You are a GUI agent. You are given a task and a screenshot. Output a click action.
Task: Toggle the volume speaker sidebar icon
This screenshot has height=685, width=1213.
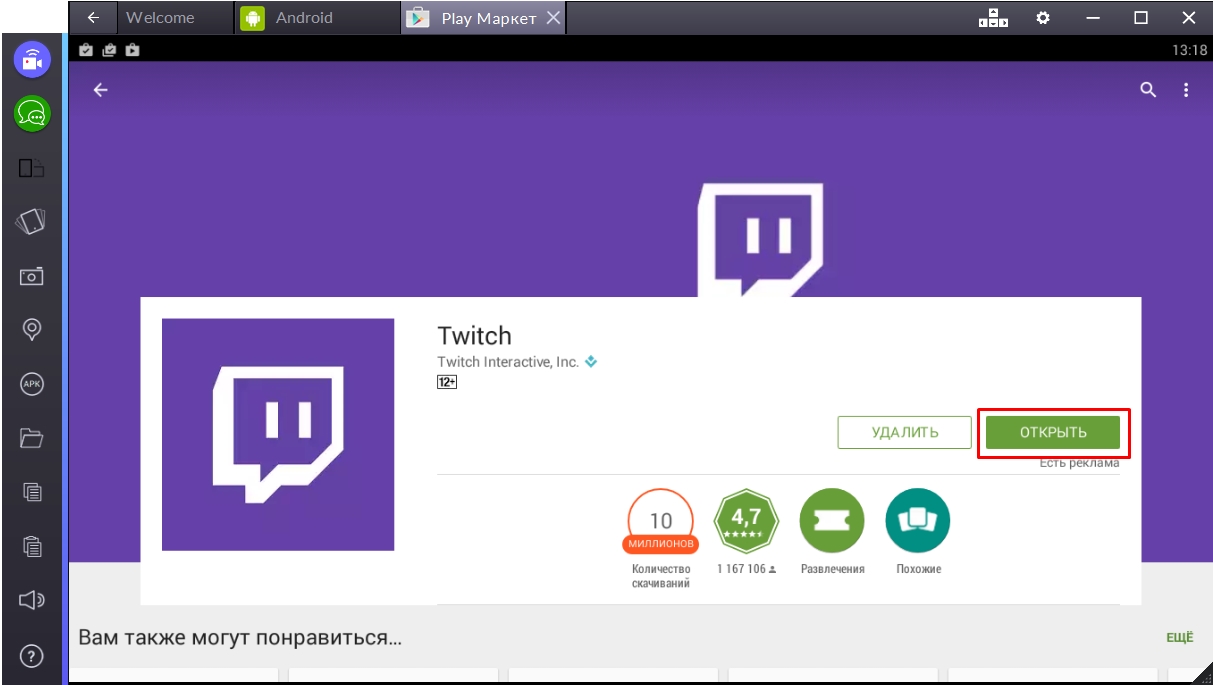tap(32, 600)
